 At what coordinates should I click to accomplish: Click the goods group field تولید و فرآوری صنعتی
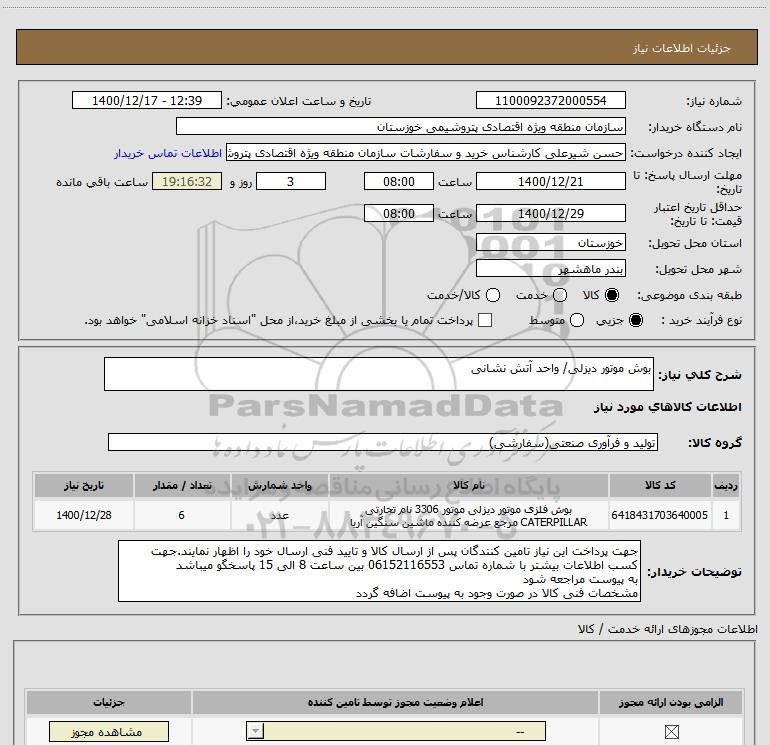click(383, 442)
